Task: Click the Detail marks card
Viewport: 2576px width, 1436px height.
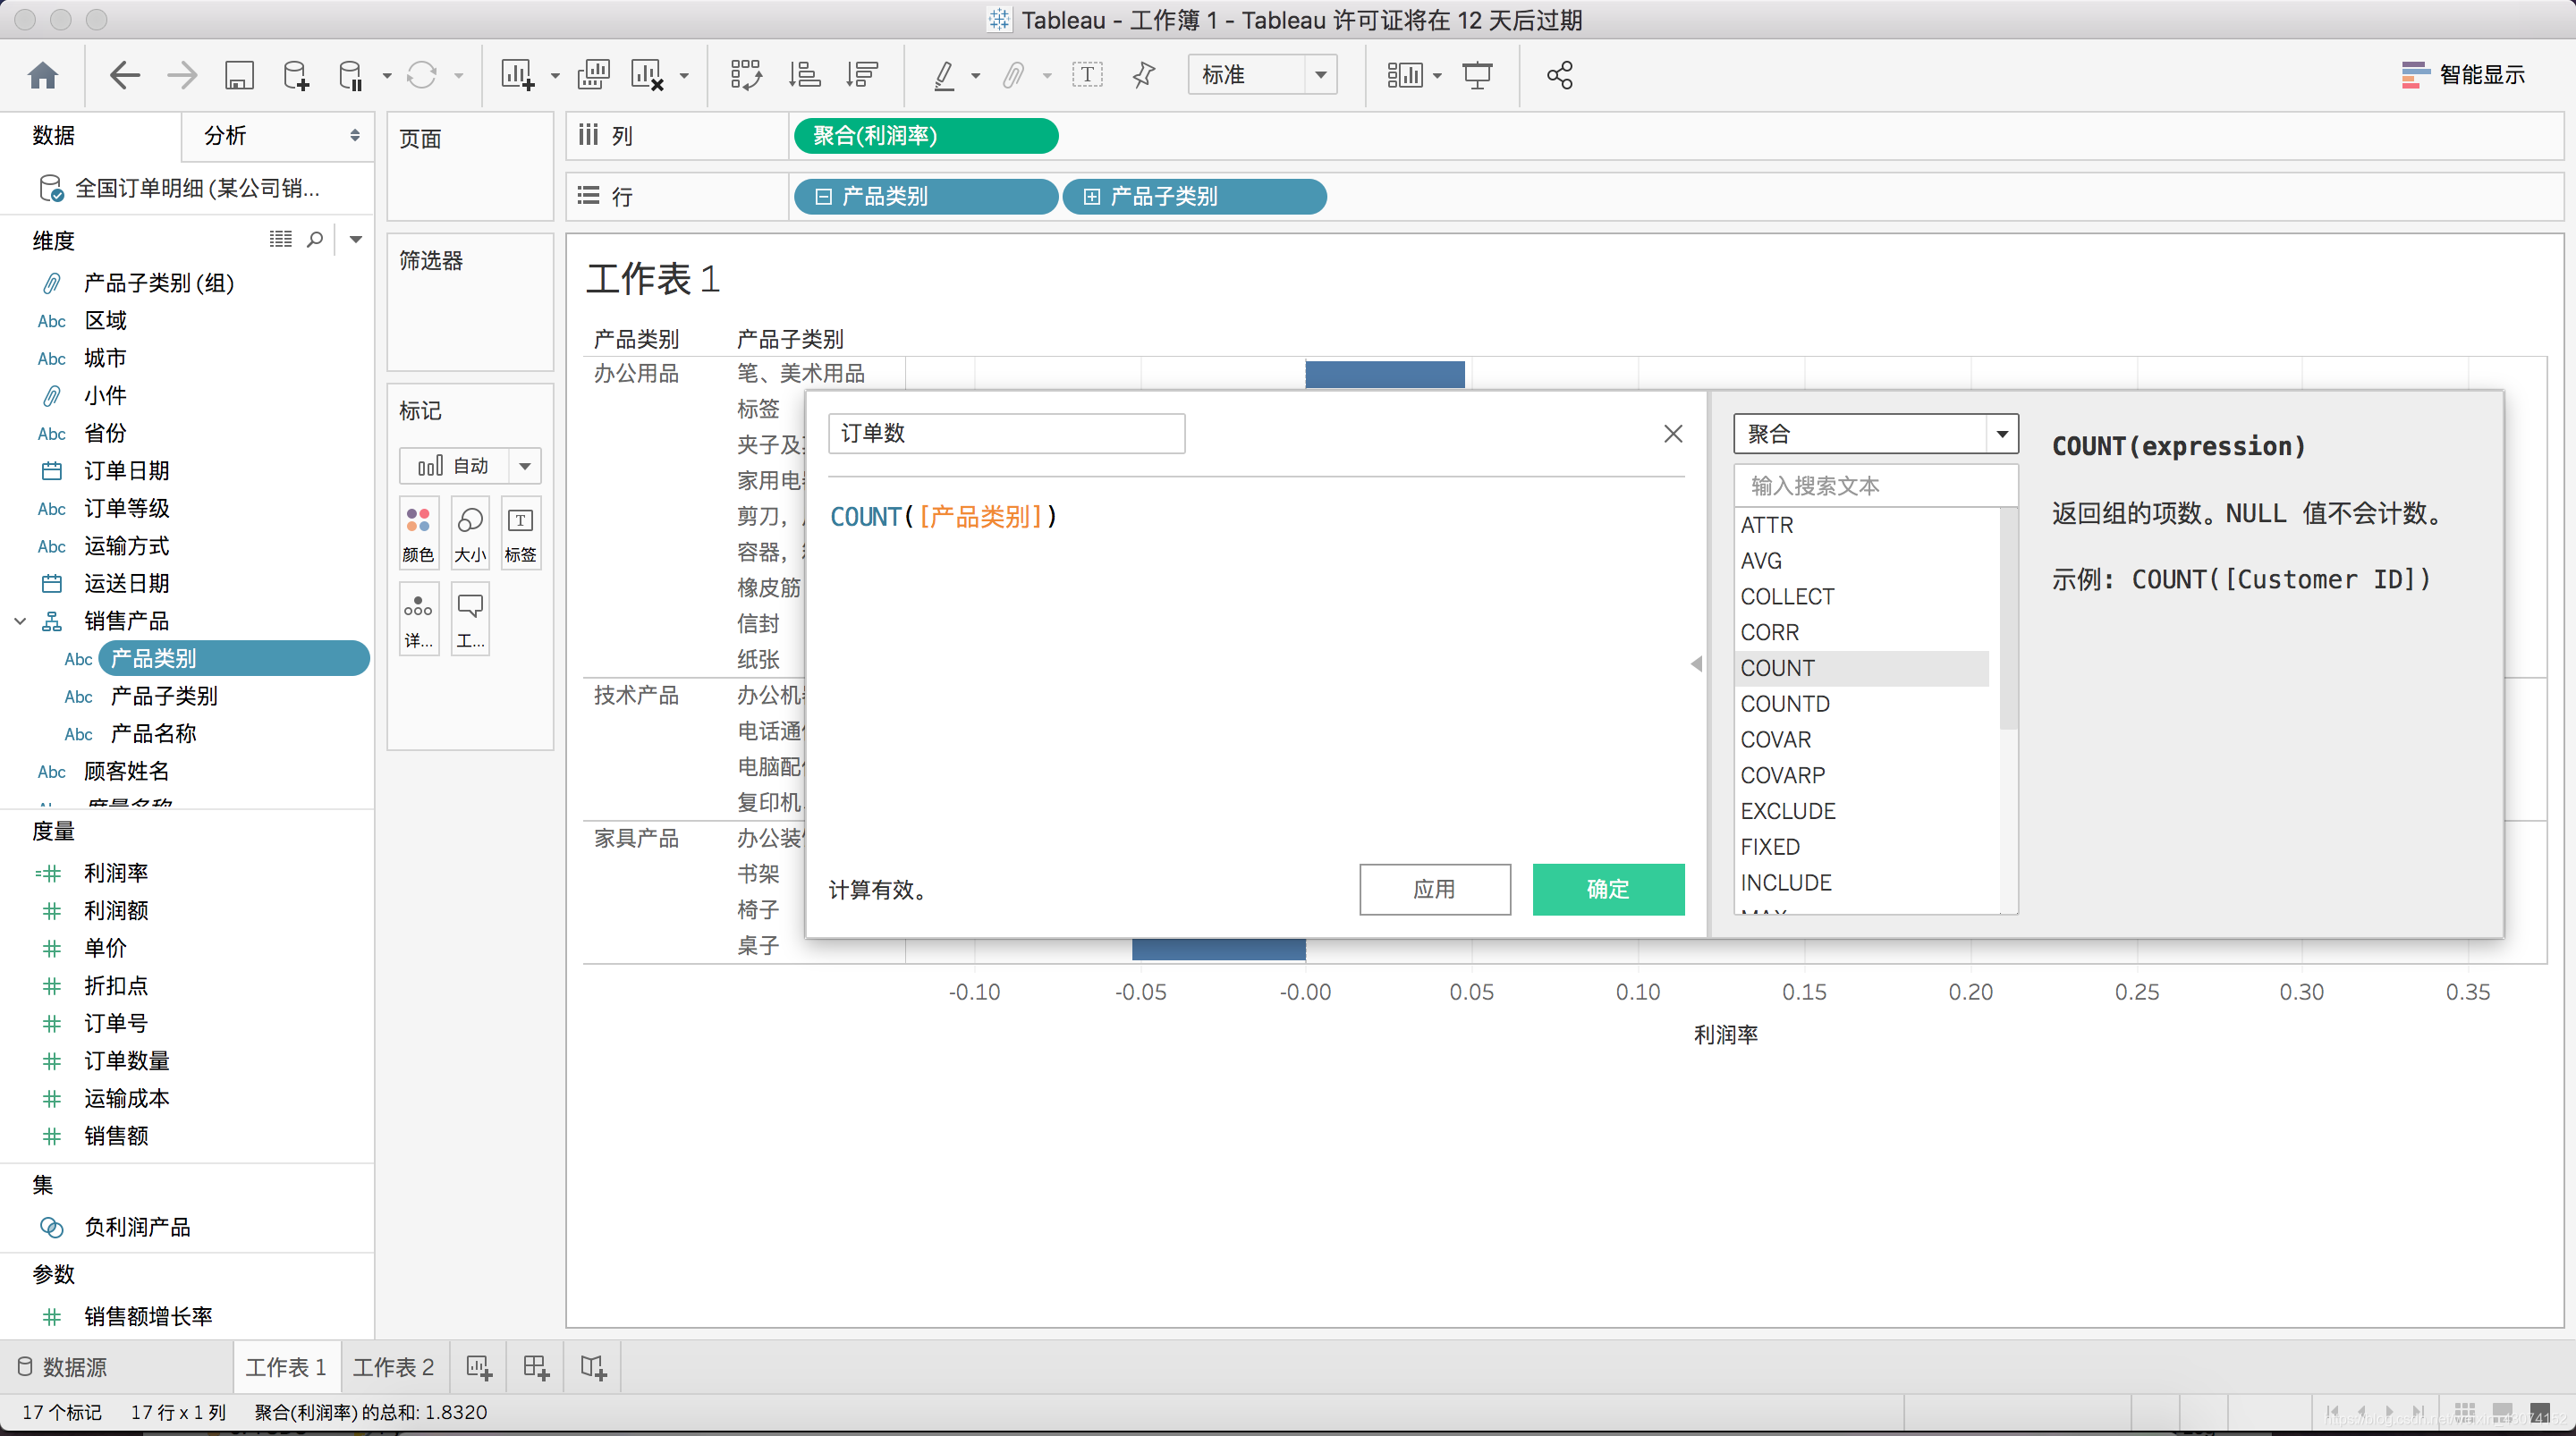Action: pyautogui.click(x=418, y=620)
